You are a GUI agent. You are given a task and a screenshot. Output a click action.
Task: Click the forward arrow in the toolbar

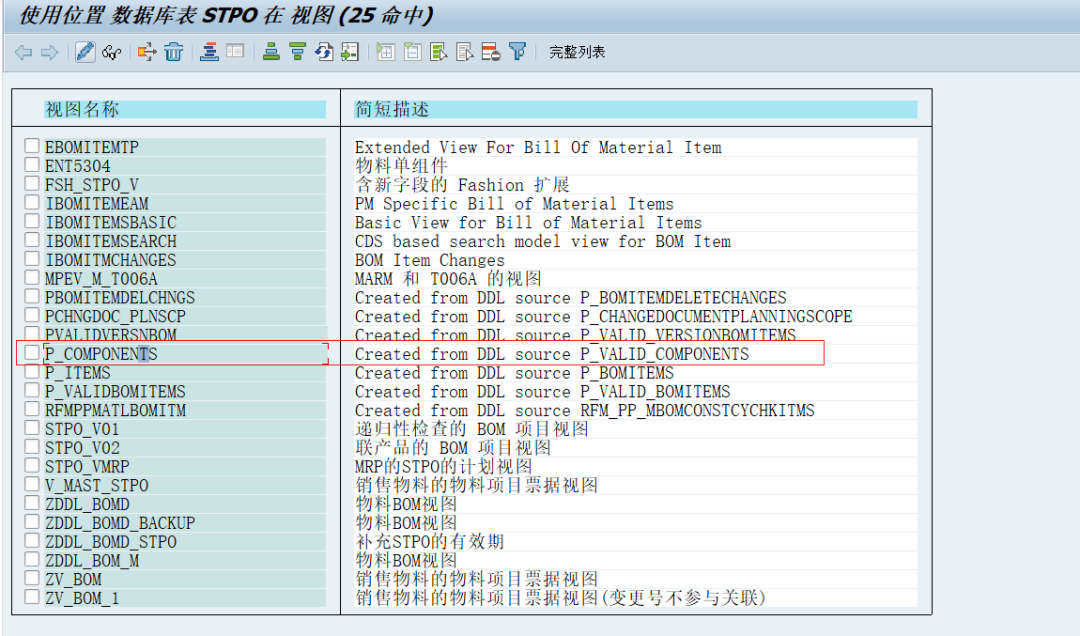click(50, 52)
